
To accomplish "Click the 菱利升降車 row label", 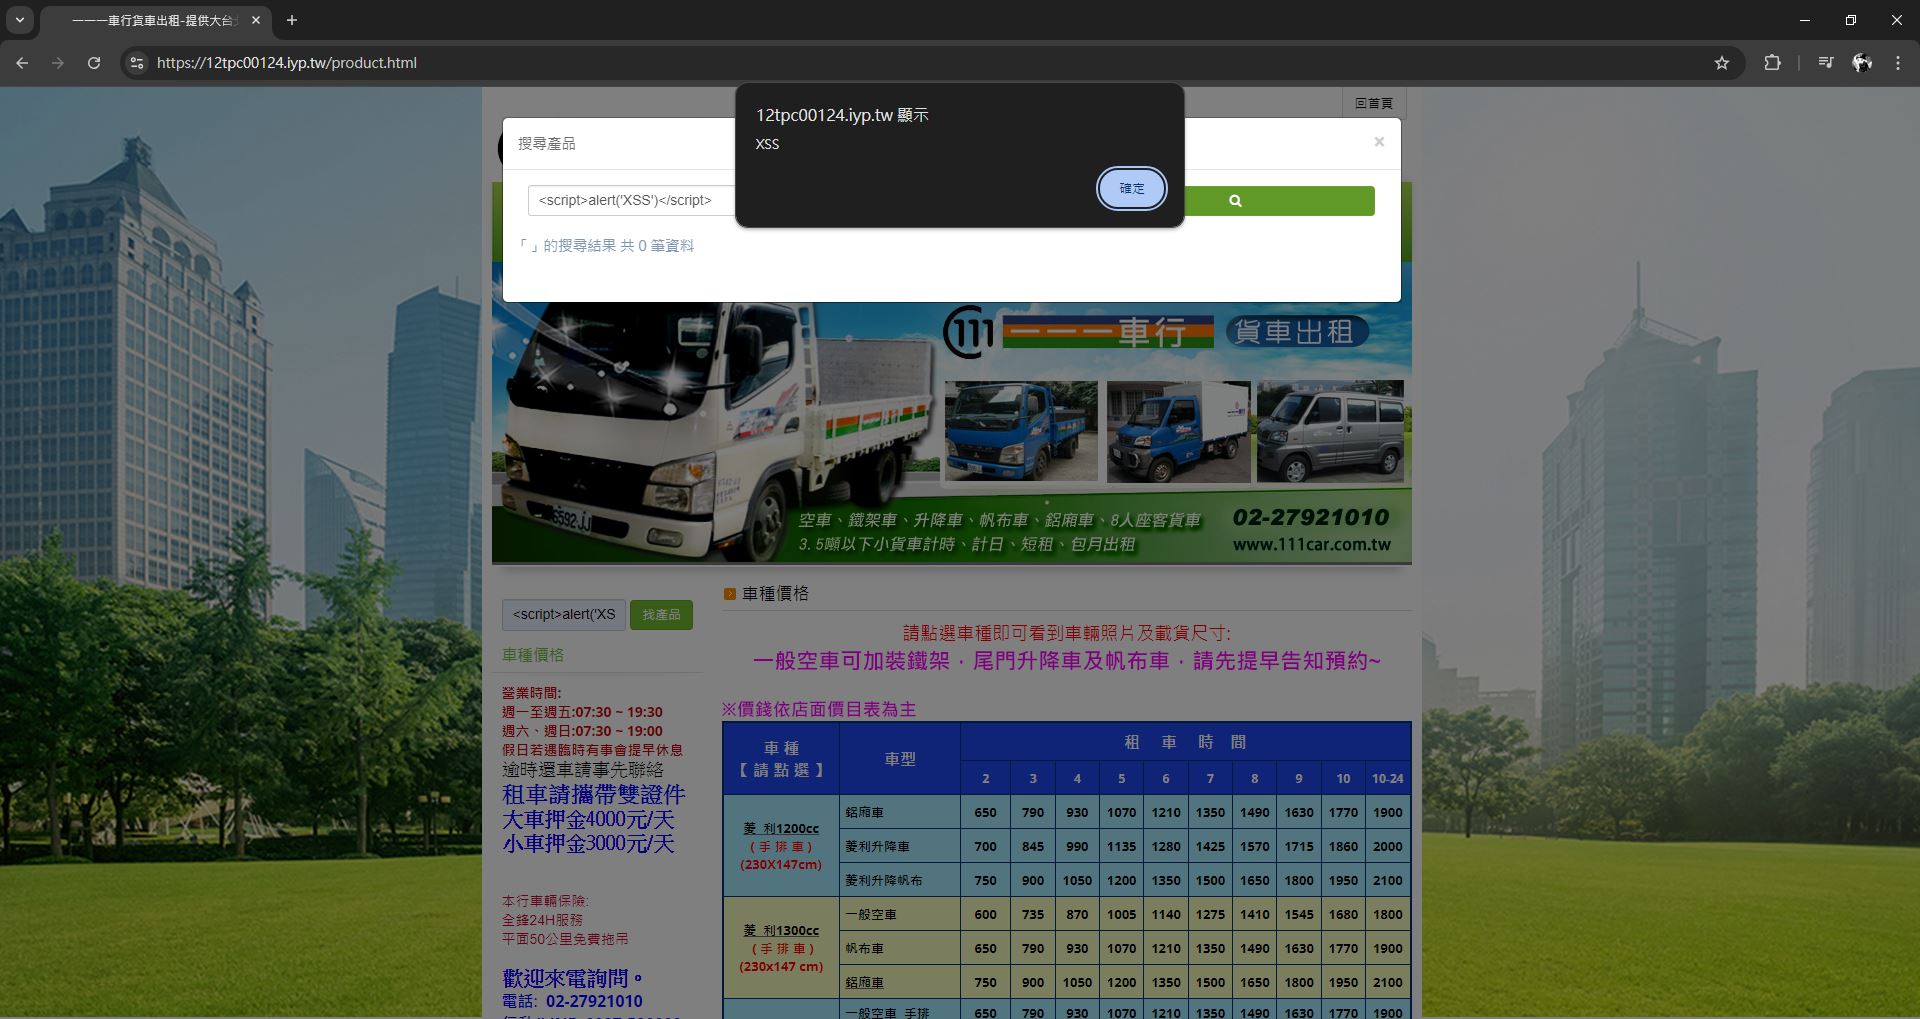I will tap(877, 847).
